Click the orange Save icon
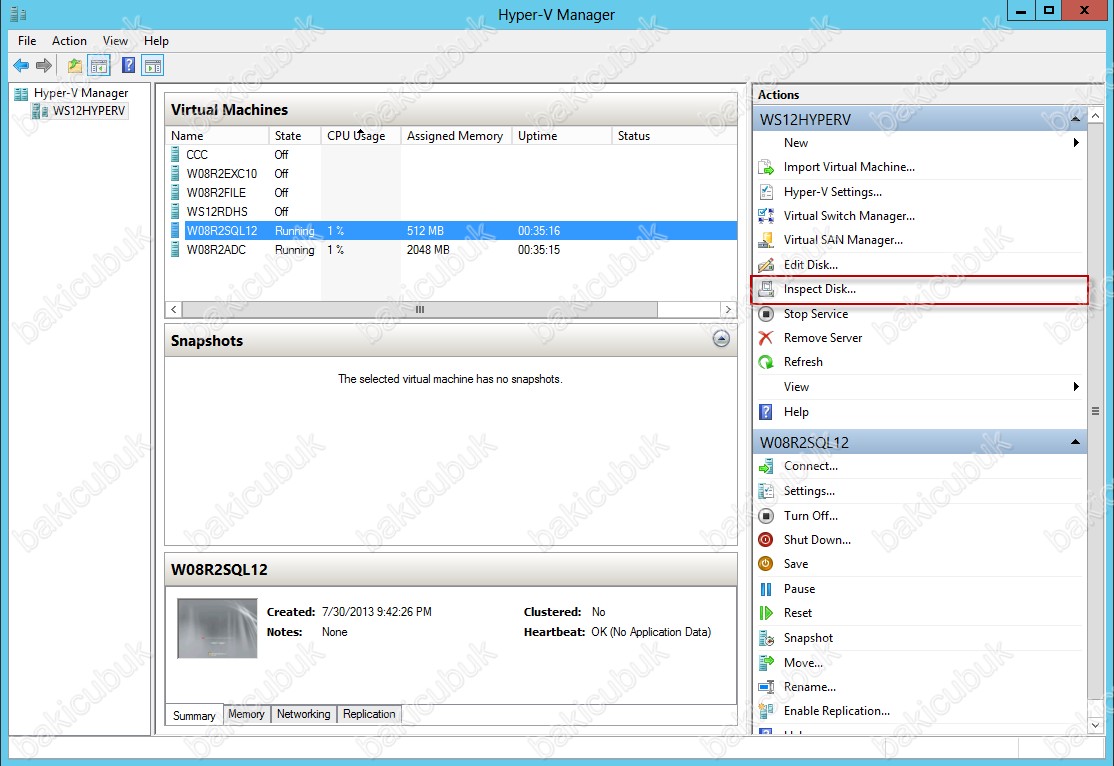The height and width of the screenshot is (766, 1114). pyautogui.click(x=766, y=564)
